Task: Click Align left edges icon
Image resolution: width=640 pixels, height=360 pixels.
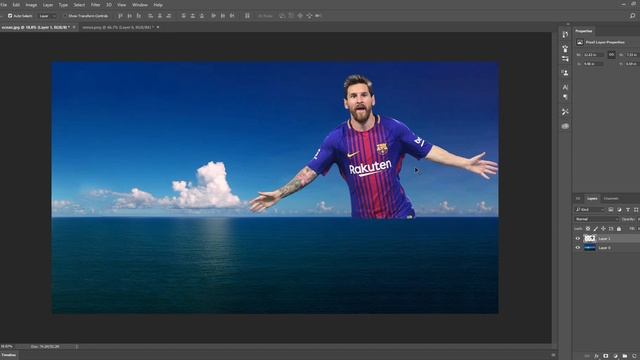Action: (151, 16)
